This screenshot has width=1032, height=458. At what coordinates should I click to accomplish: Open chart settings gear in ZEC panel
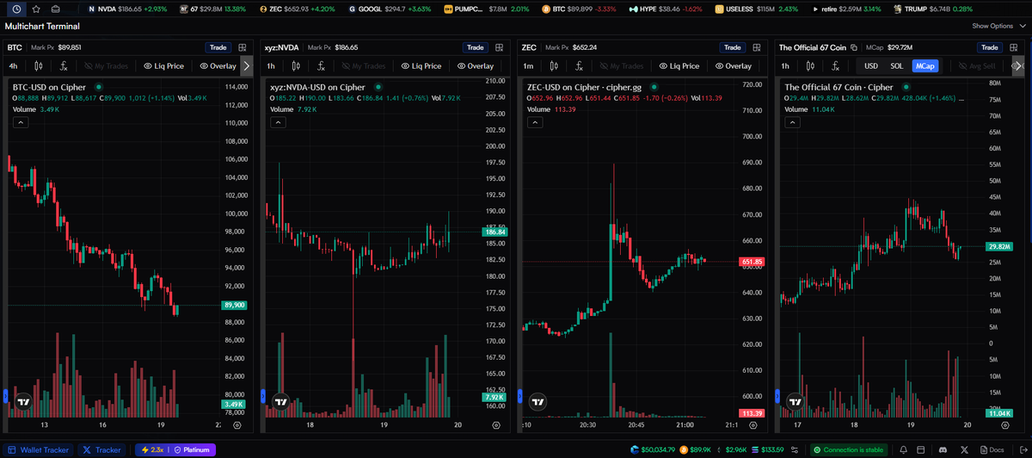coord(753,425)
